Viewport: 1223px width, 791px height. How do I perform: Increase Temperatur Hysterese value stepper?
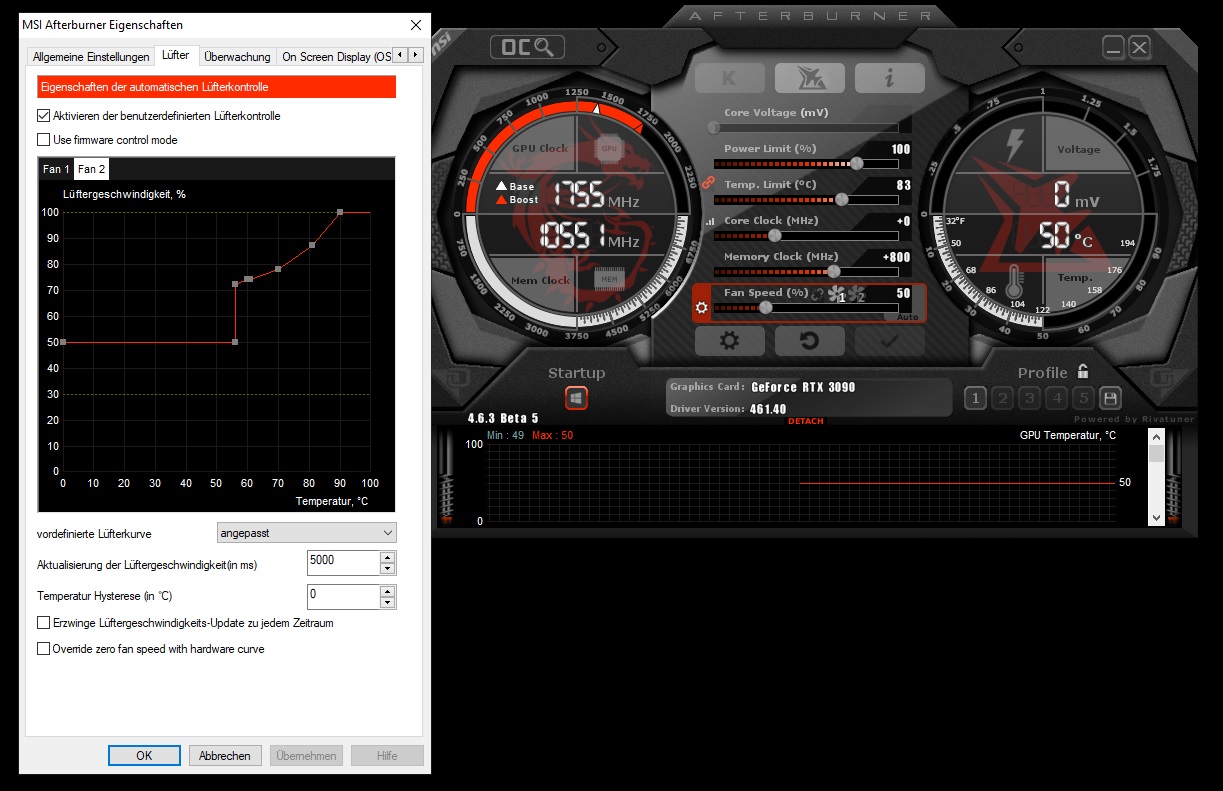388,591
